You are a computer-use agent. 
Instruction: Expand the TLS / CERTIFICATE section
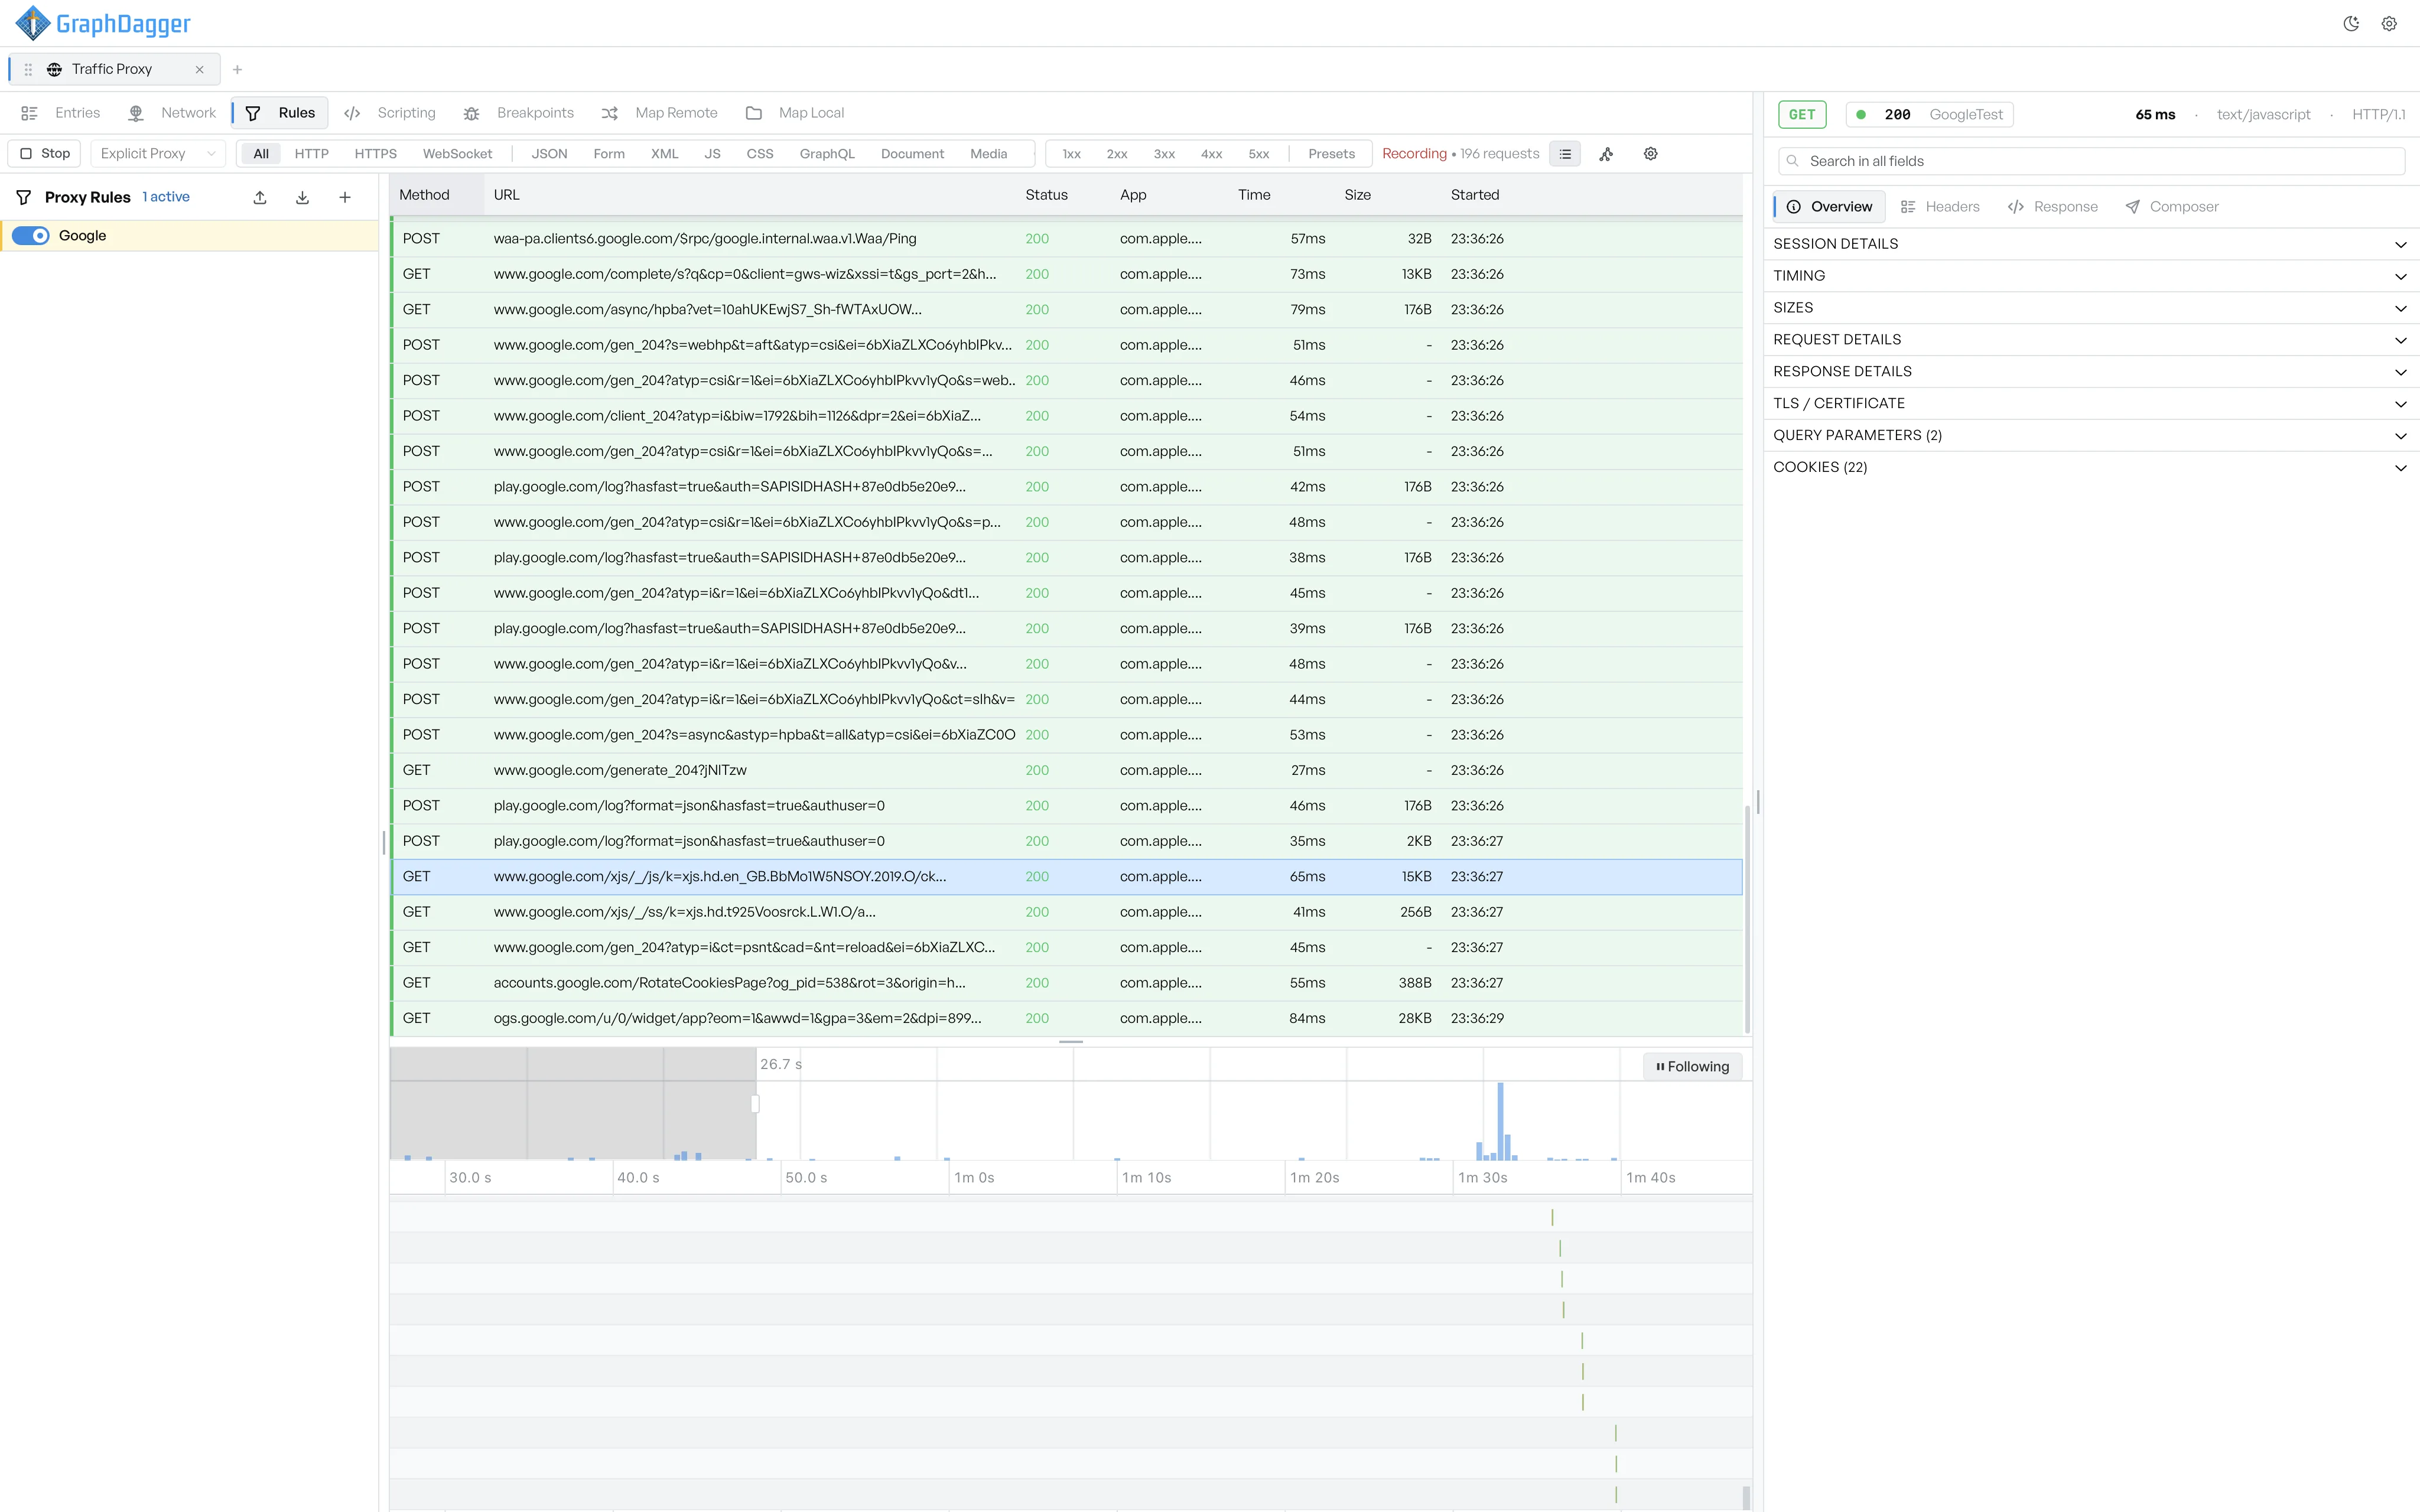click(x=2091, y=403)
